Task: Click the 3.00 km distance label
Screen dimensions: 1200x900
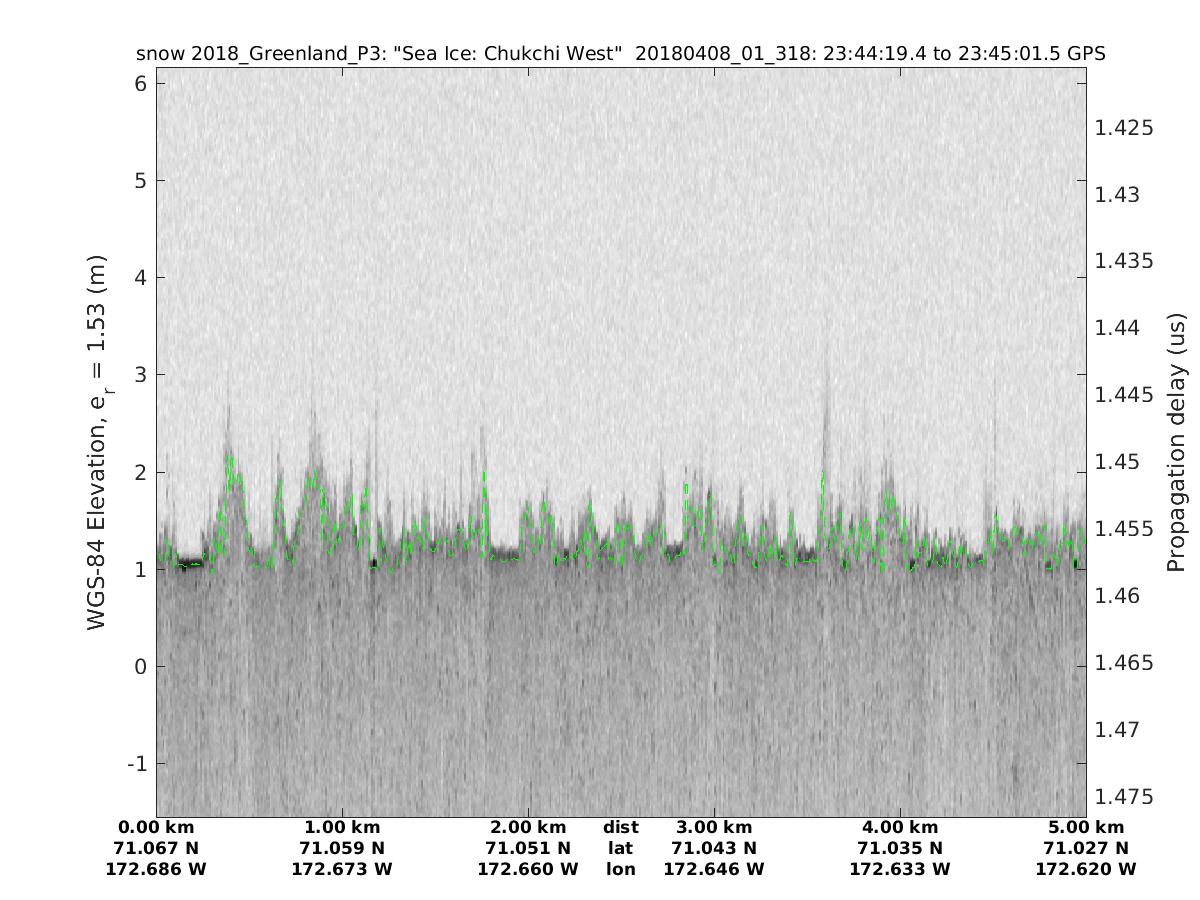Action: point(714,827)
